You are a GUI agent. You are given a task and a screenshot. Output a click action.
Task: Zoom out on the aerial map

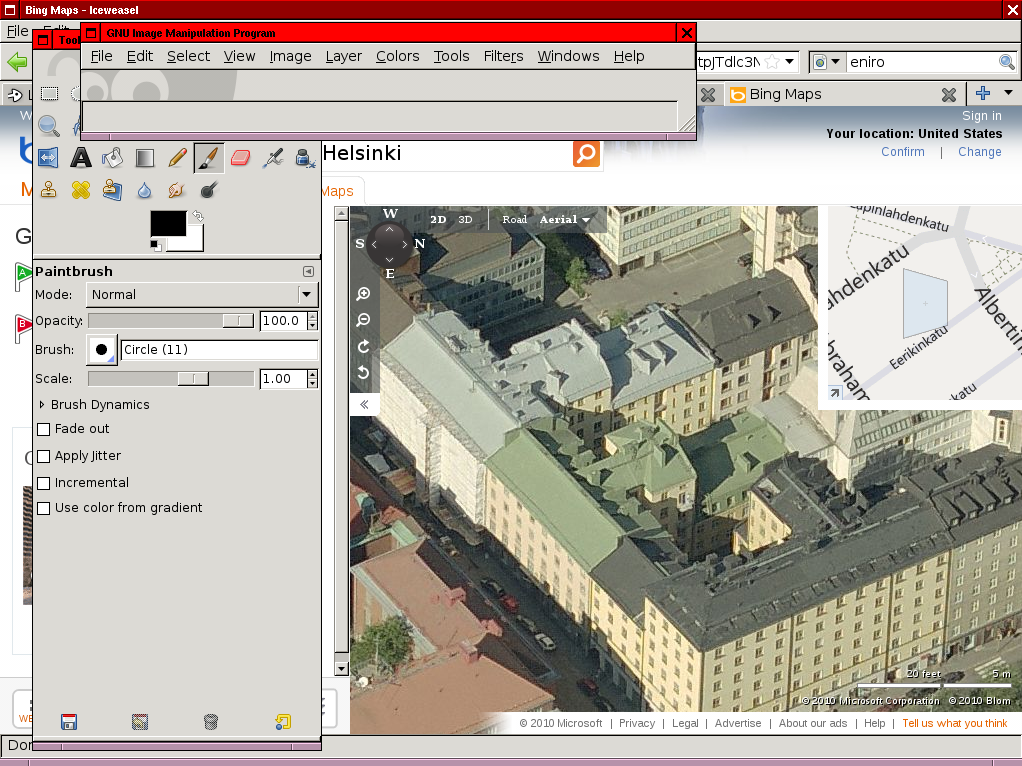(364, 320)
